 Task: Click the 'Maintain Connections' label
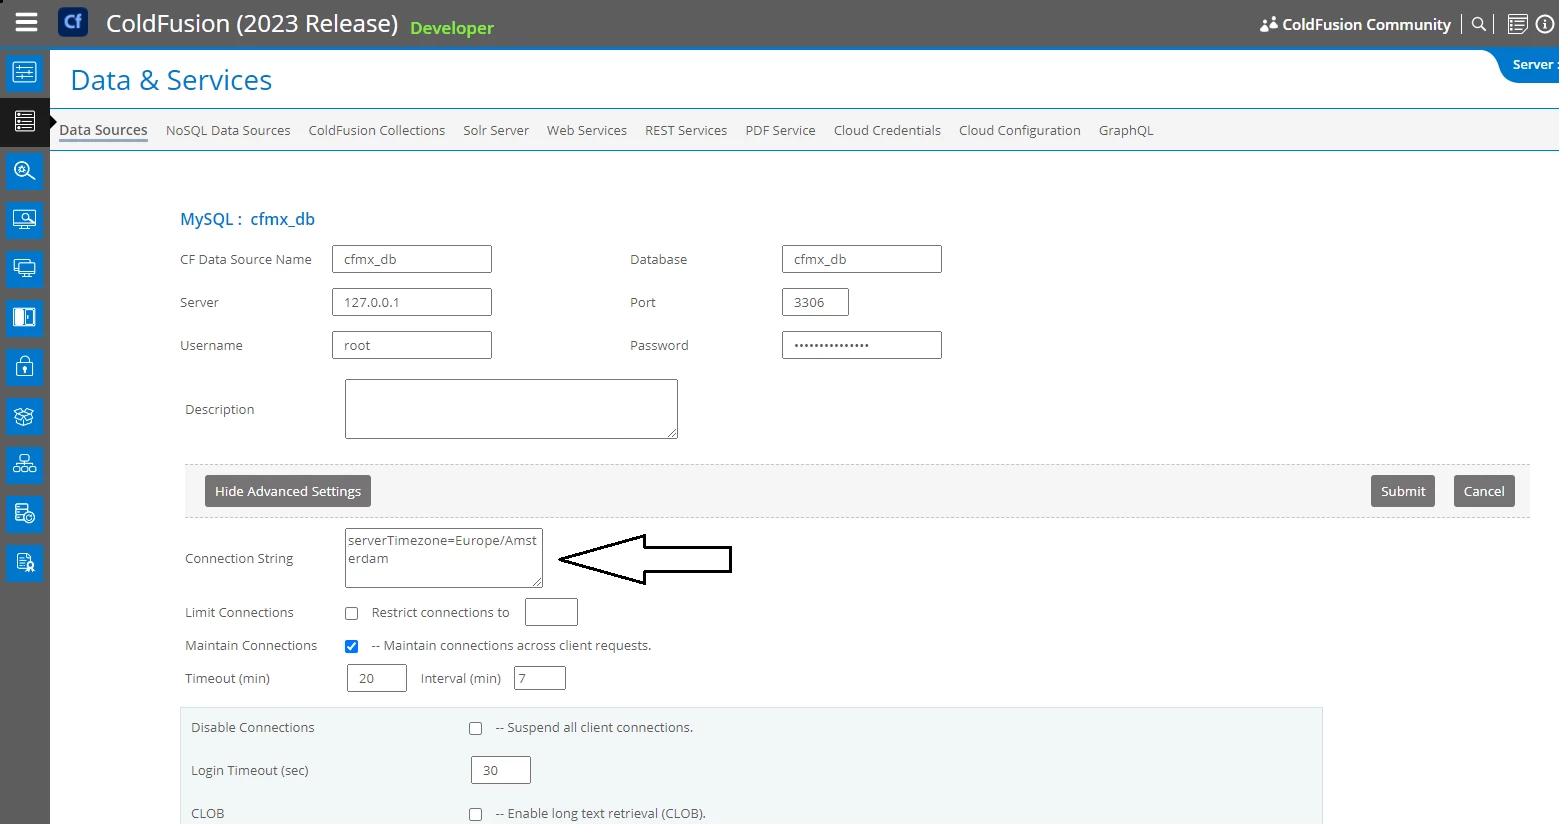(x=251, y=646)
